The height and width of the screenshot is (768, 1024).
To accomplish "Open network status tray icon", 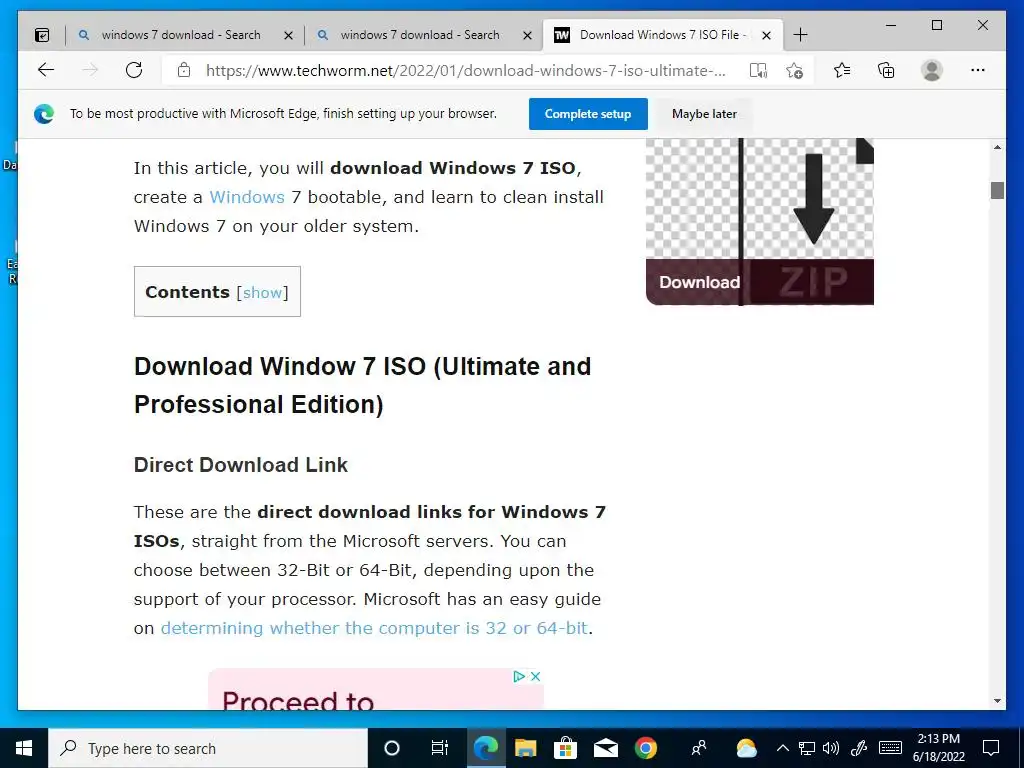I will (807, 748).
